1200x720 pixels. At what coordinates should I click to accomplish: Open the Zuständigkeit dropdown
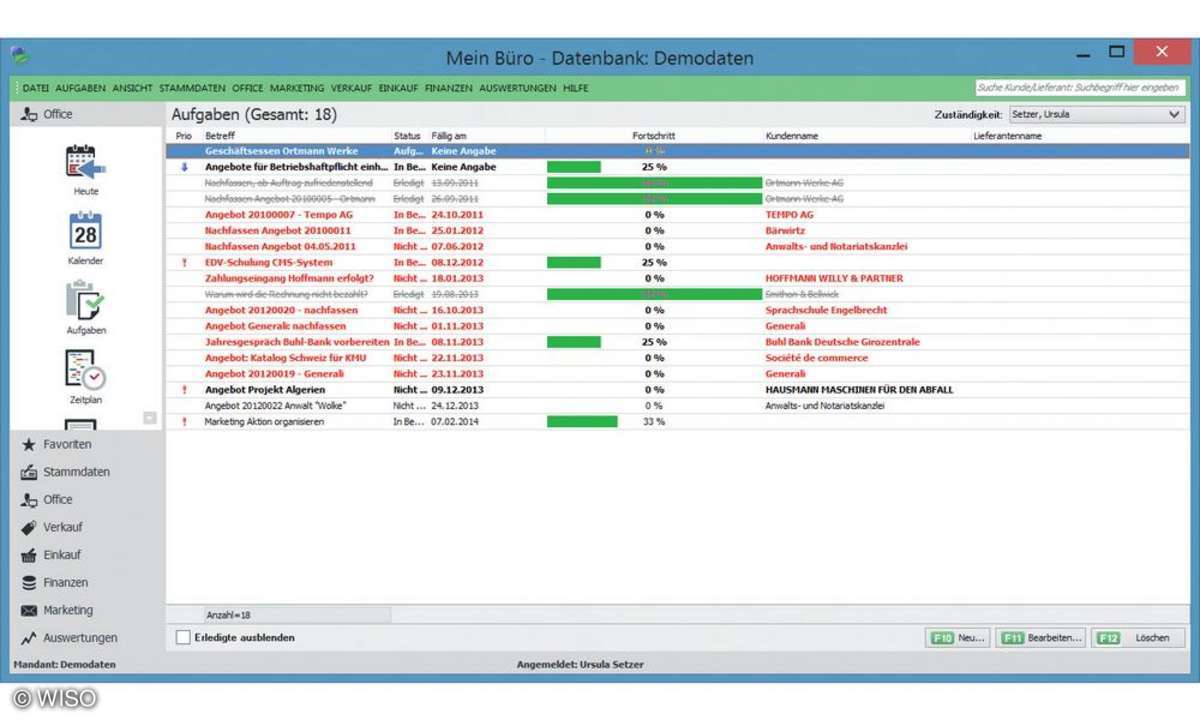pyautogui.click(x=1097, y=115)
